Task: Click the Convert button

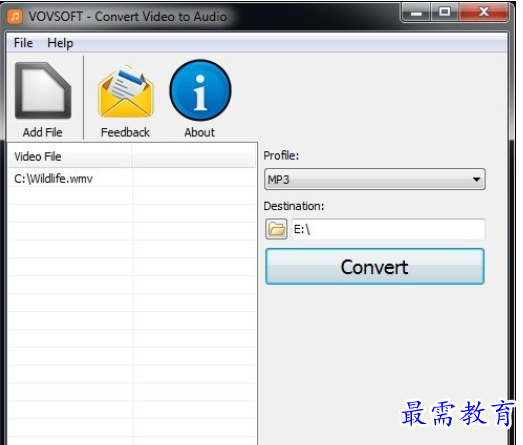Action: coord(375,267)
